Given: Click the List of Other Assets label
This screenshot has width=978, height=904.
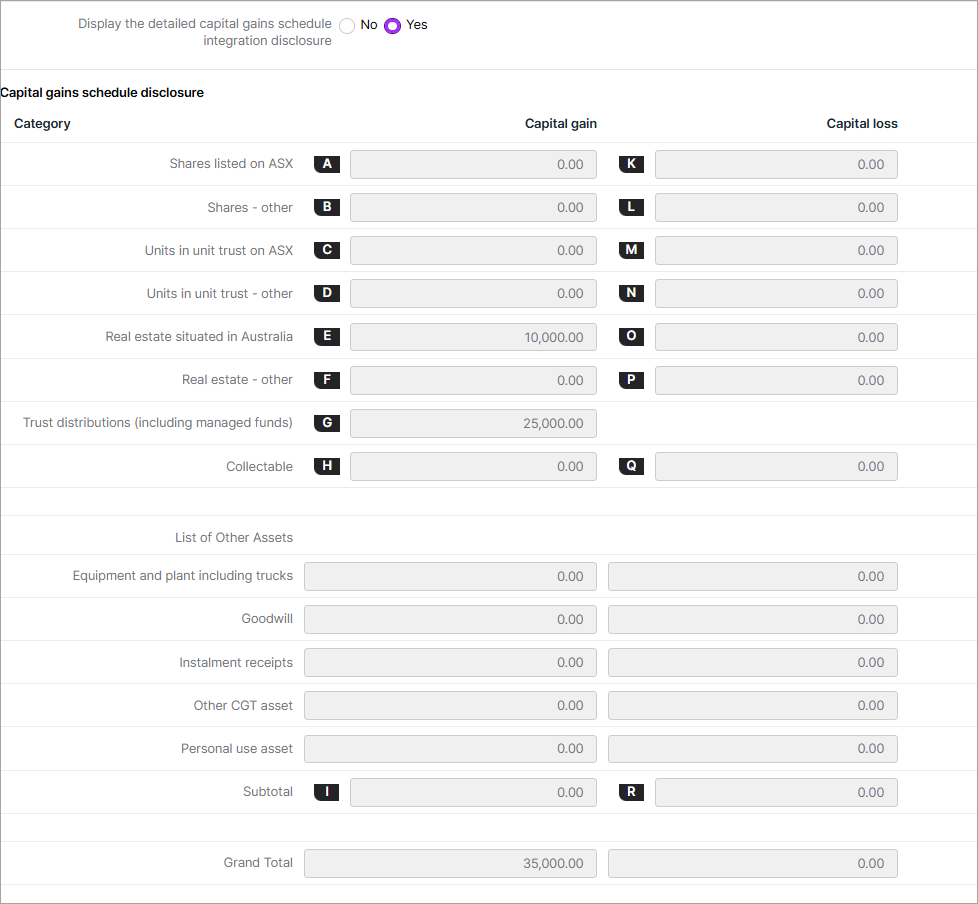Looking at the screenshot, I should click(x=233, y=537).
